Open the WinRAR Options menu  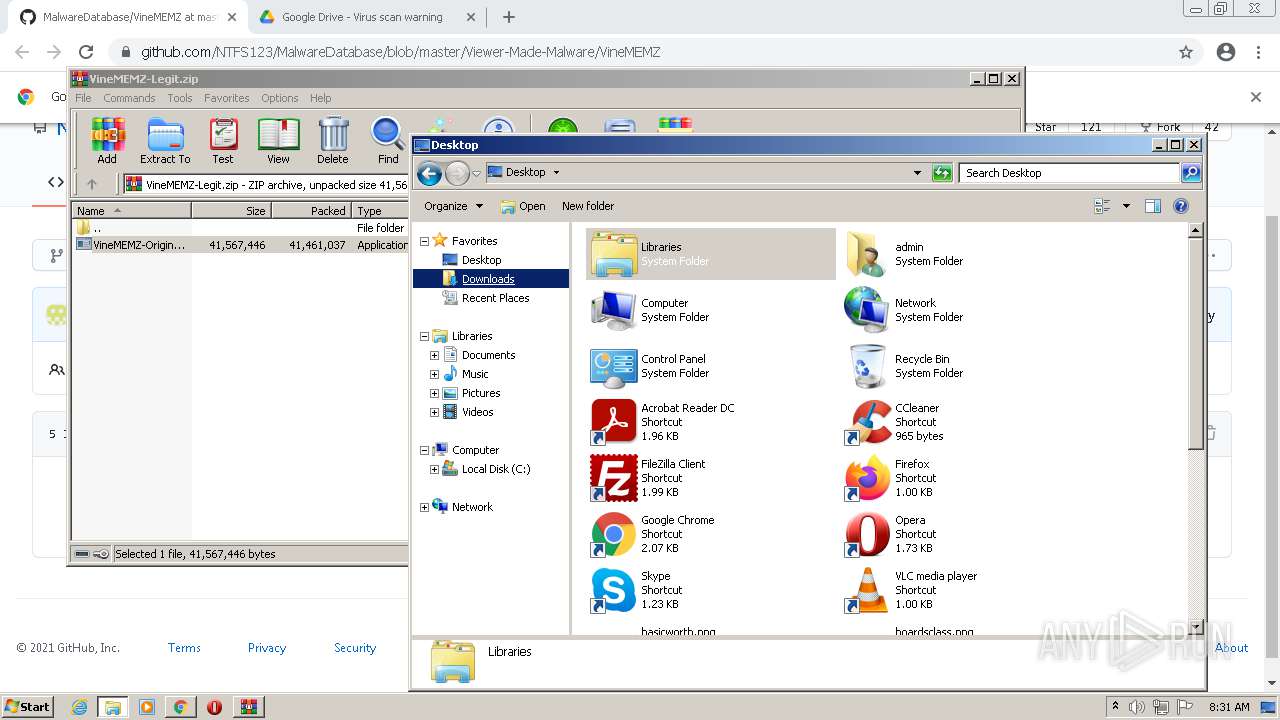280,98
